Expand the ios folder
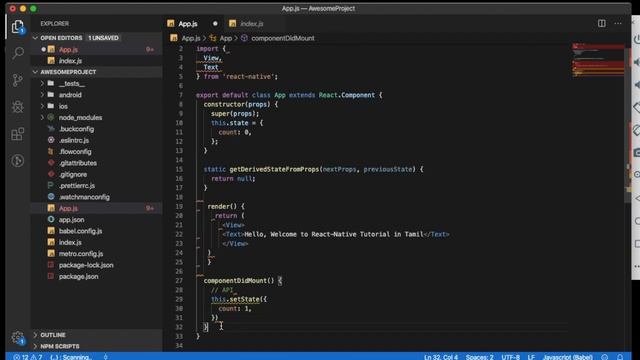 coord(97,106)
